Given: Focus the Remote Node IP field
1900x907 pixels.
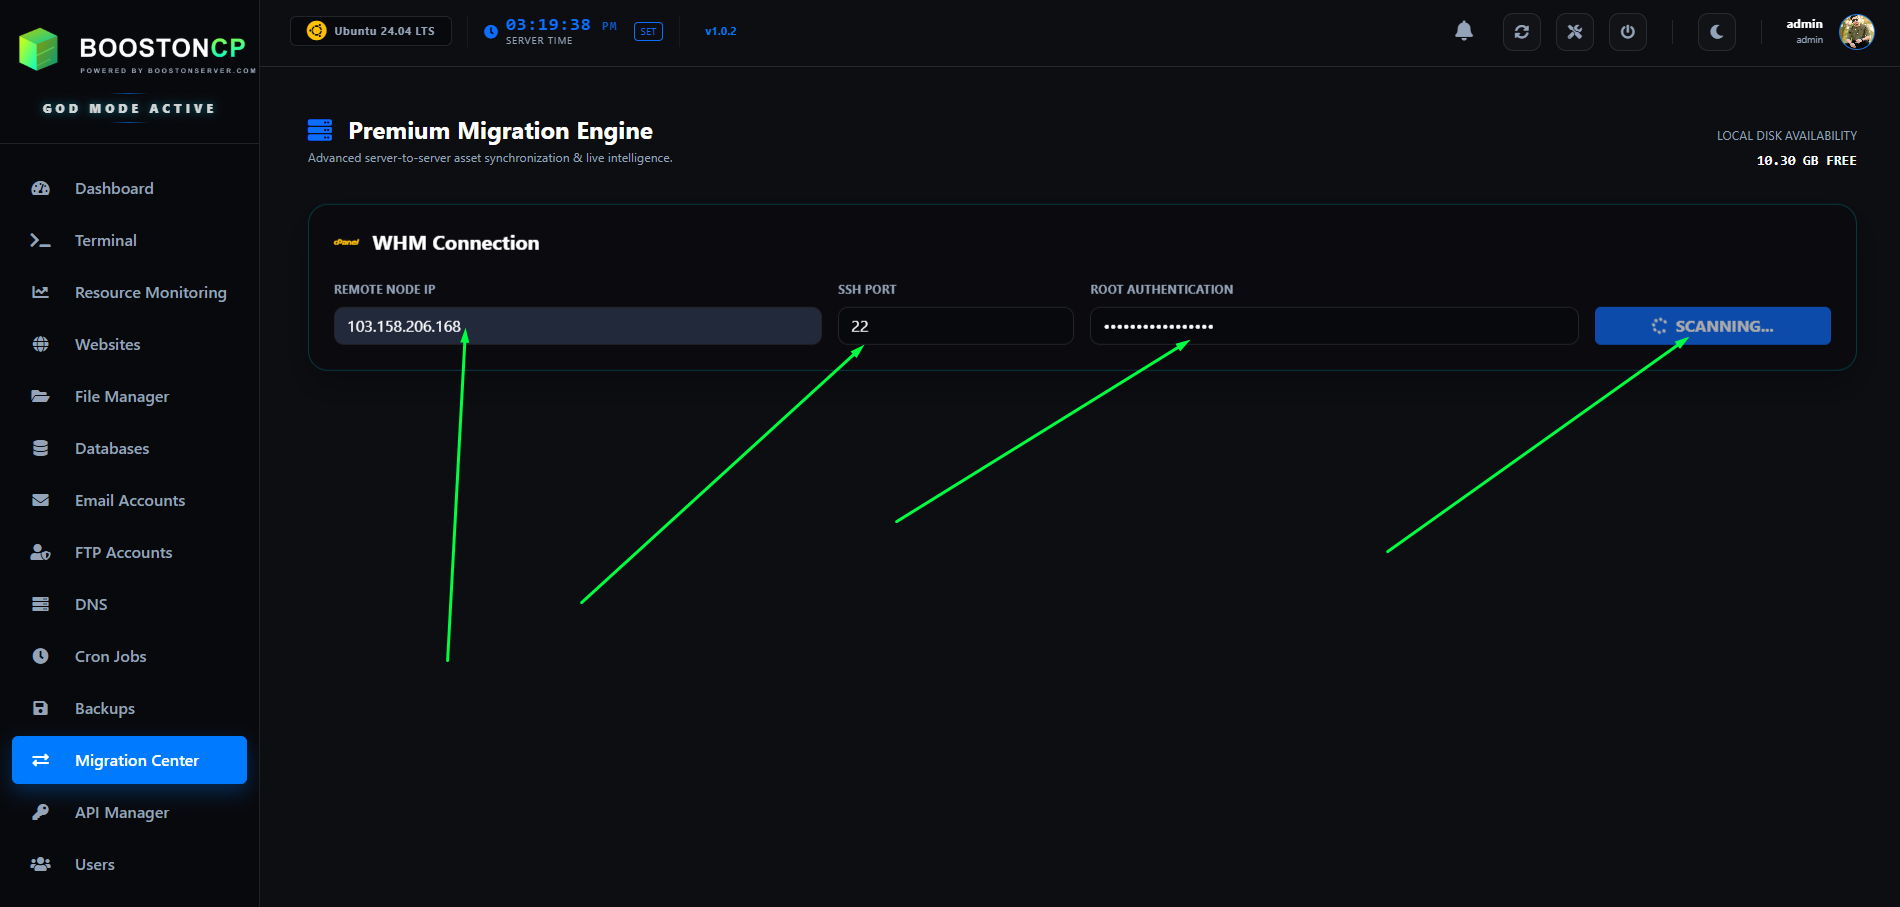Looking at the screenshot, I should tap(640, 326).
